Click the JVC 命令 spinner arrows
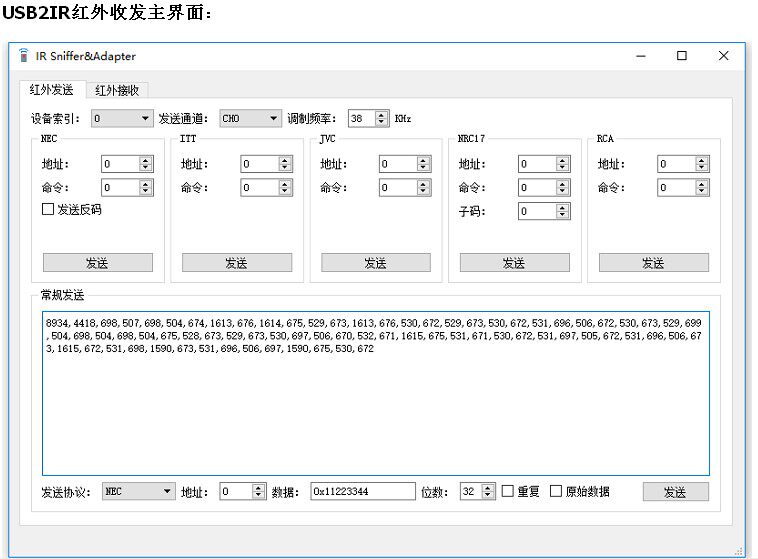This screenshot has height=559, width=758. click(423, 188)
